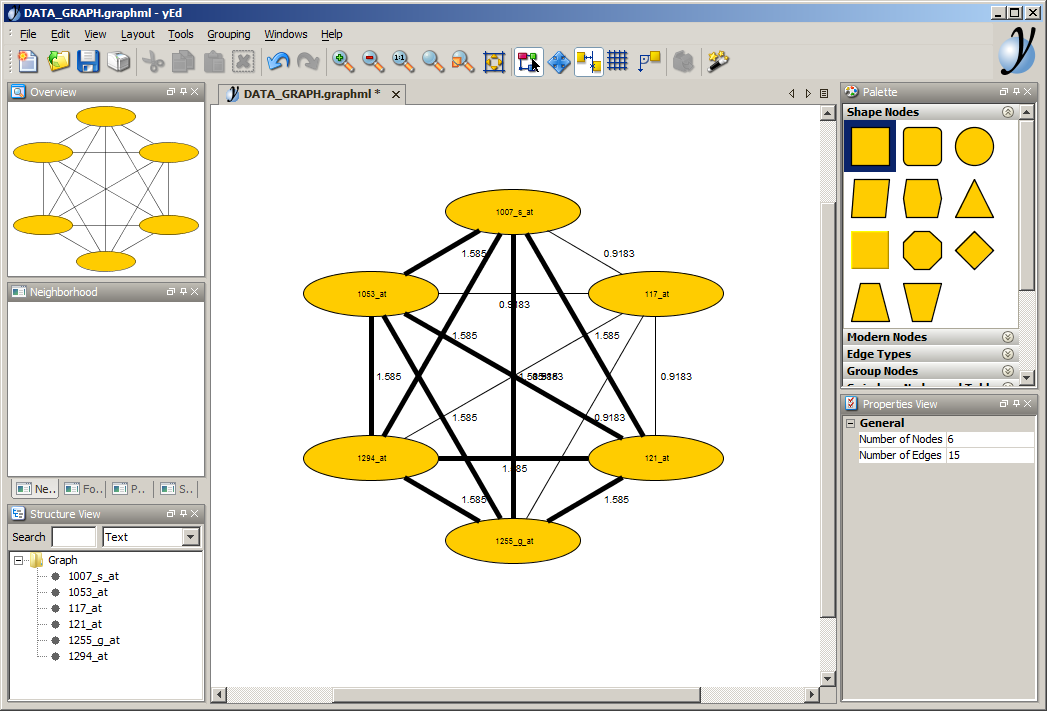
Task: Expand the Modern Nodes section
Action: pyautogui.click(x=1008, y=337)
